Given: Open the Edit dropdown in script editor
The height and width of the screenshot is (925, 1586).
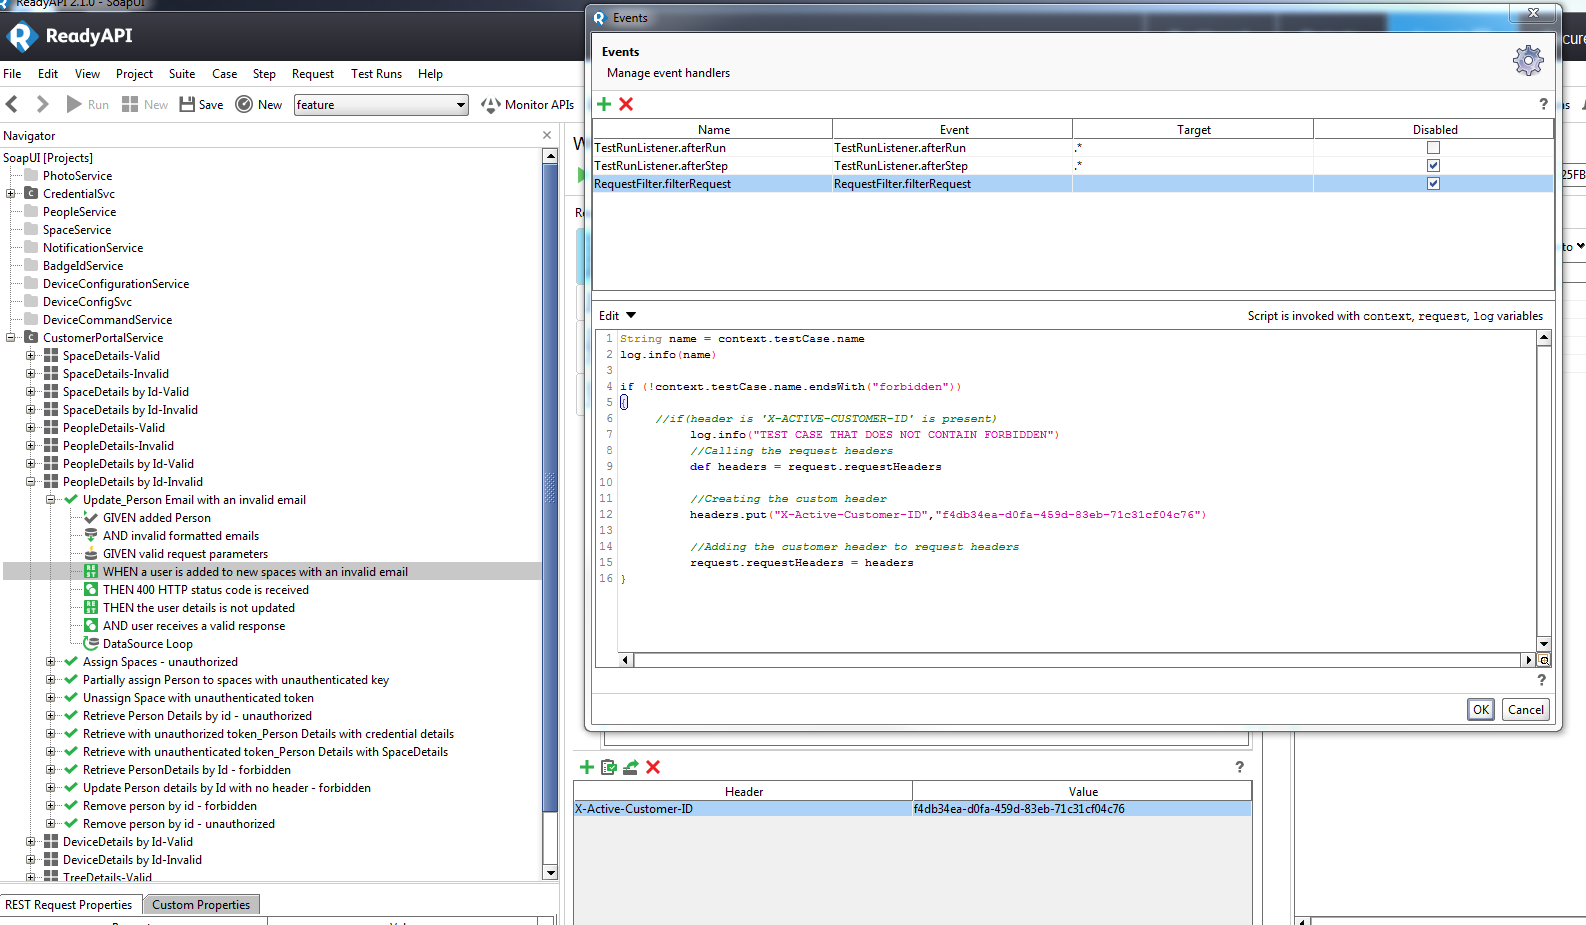Looking at the screenshot, I should (x=617, y=316).
